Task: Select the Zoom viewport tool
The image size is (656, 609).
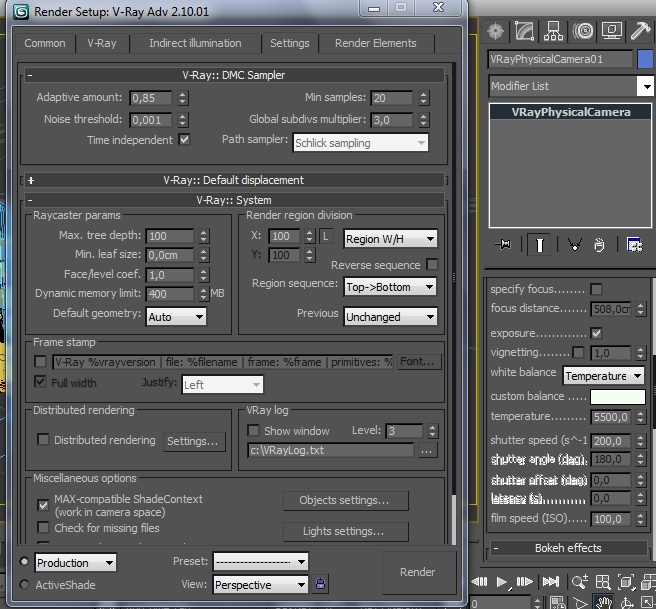Action: point(580,582)
